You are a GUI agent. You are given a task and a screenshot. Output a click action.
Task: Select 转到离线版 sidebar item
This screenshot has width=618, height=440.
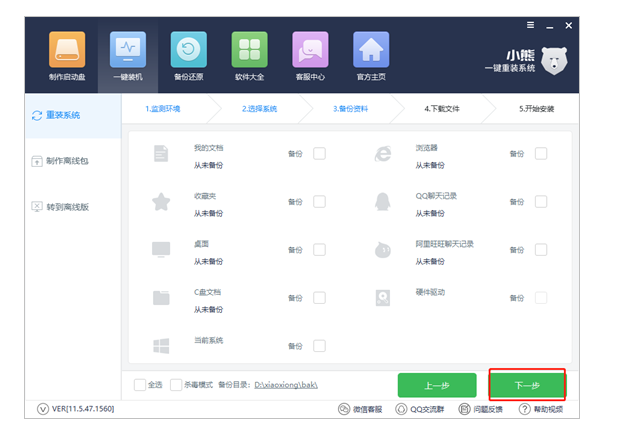62,207
